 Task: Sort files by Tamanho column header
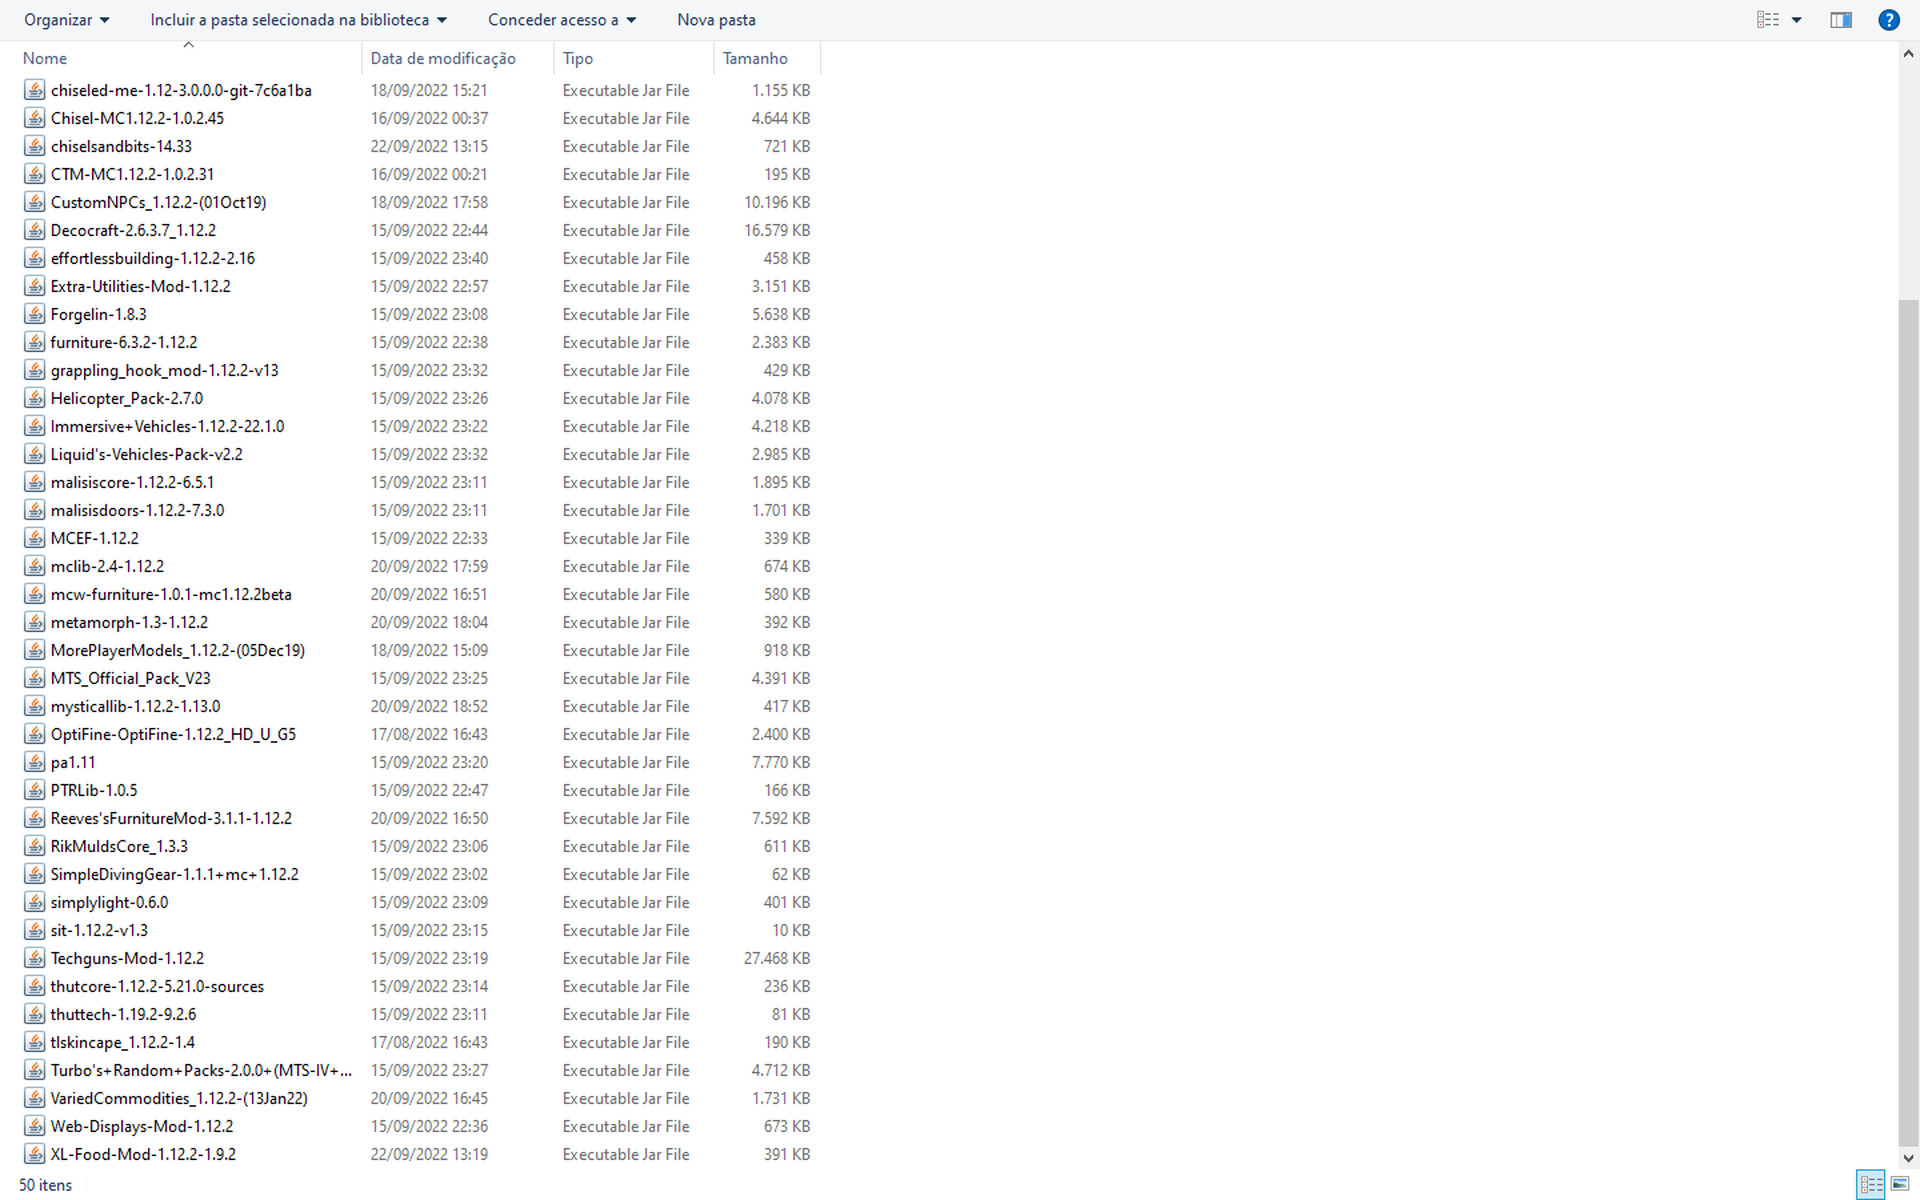coord(755,58)
